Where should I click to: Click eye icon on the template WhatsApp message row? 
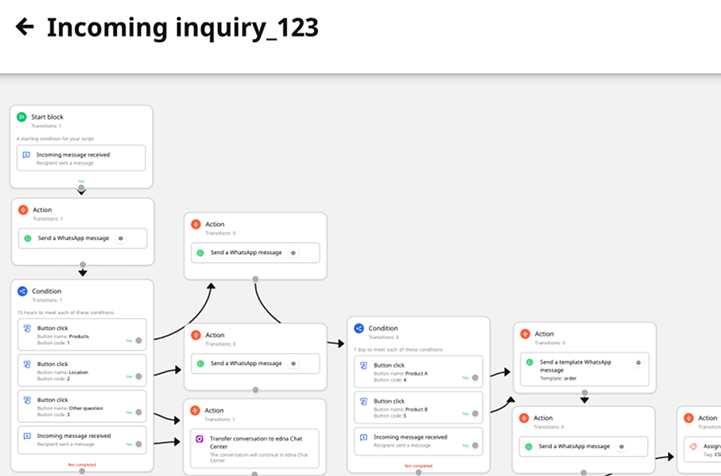click(638, 362)
